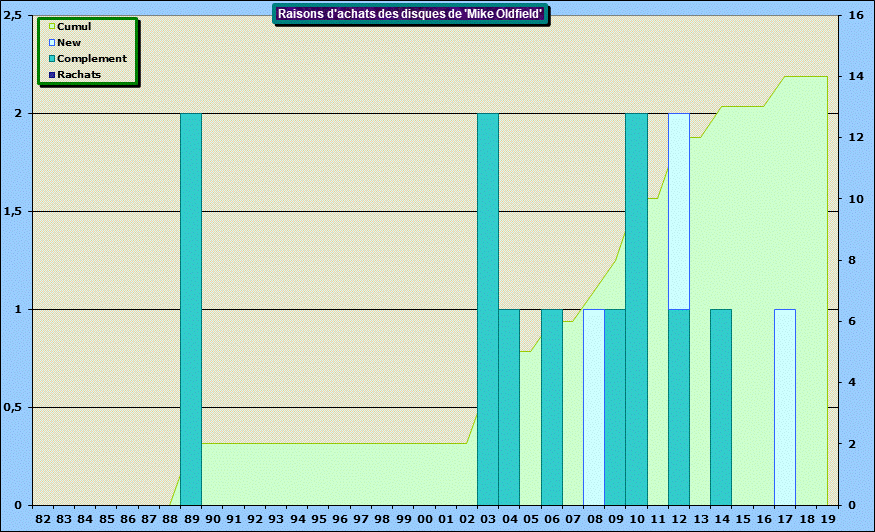Select the teal bar for year 04
Screen dimensions: 875x532
(x=509, y=407)
